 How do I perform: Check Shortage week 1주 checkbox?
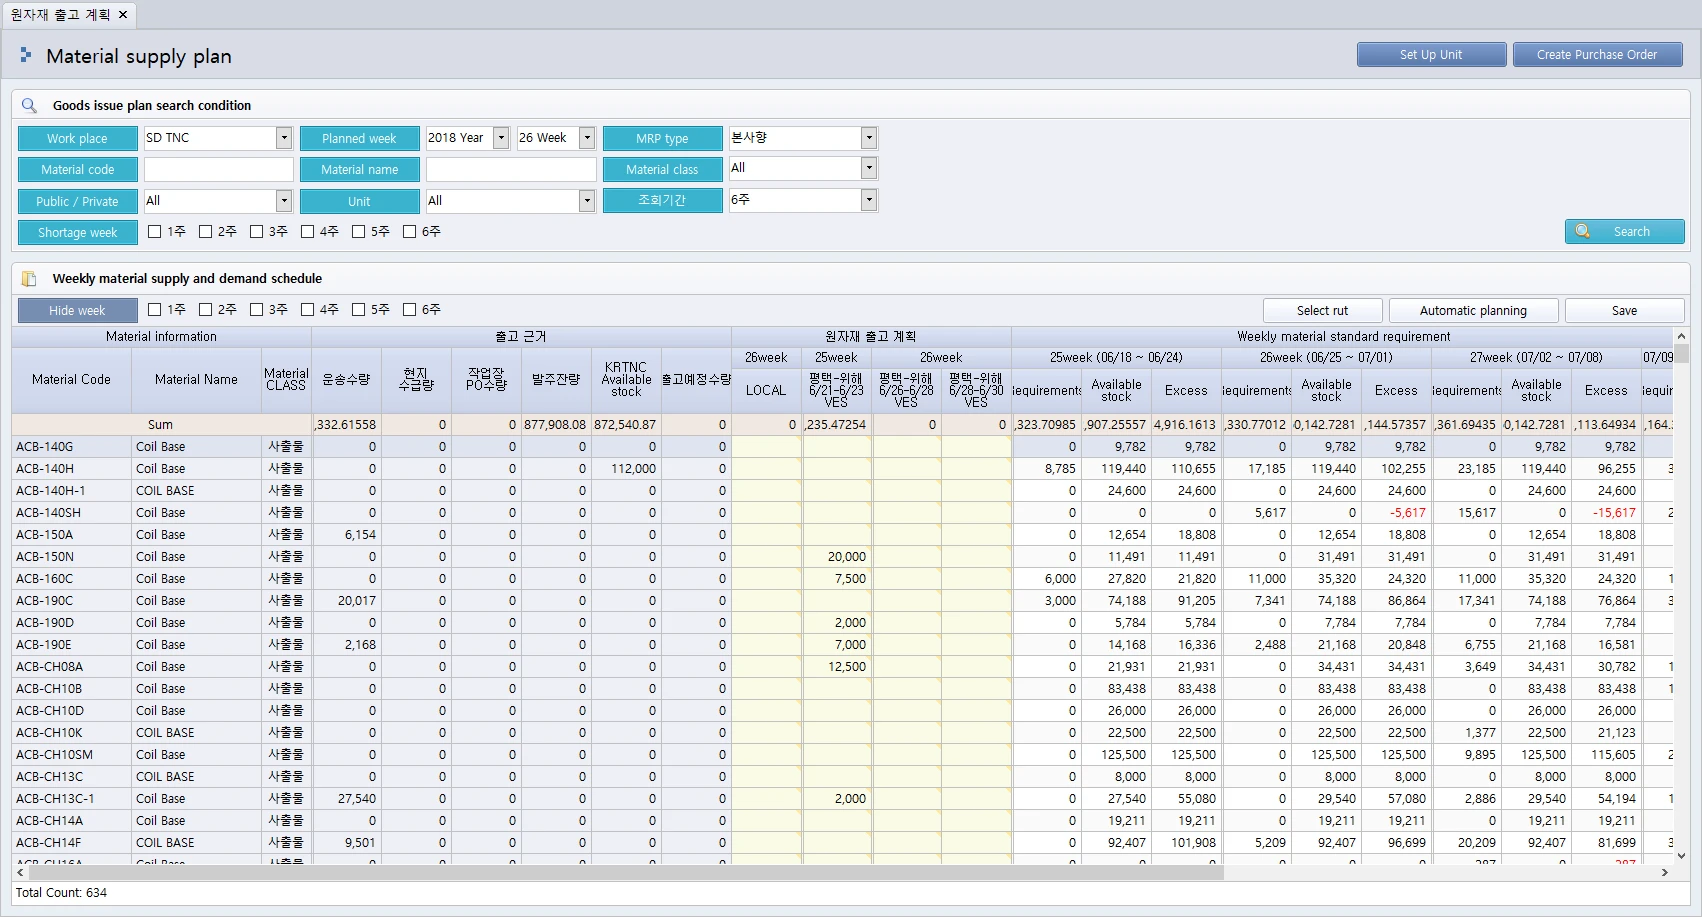click(155, 232)
